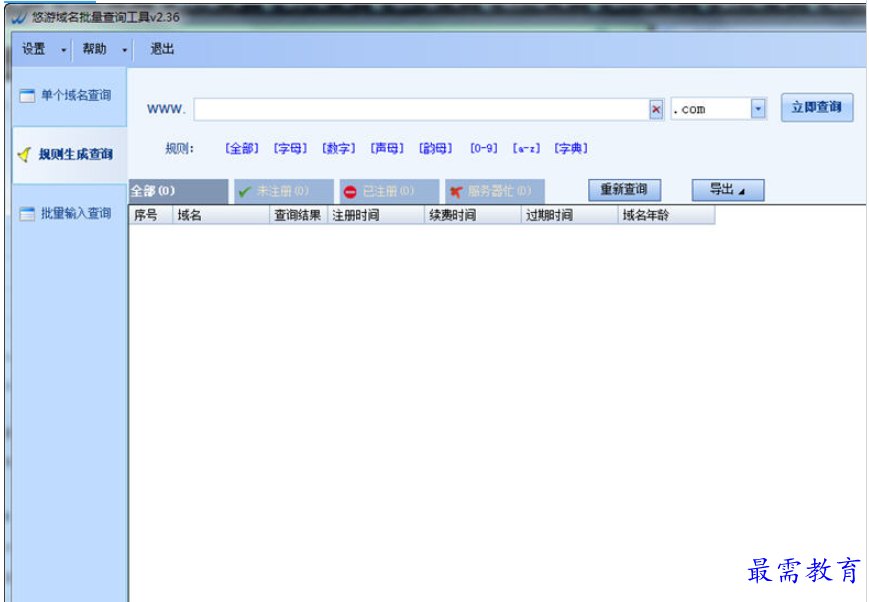Expand the 帮助 dropdown arrow

click(x=124, y=50)
